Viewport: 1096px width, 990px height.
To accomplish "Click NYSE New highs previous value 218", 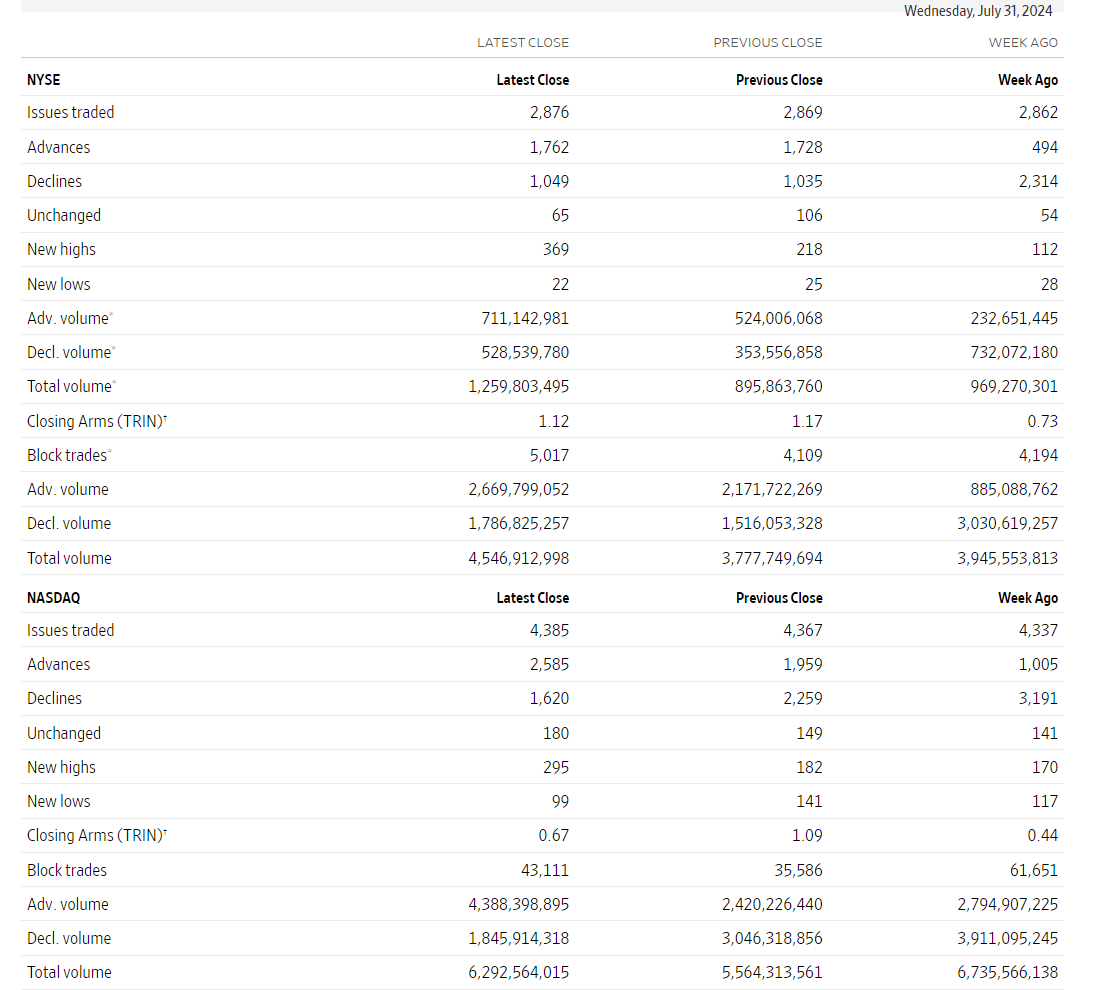I will pyautogui.click(x=809, y=250).
